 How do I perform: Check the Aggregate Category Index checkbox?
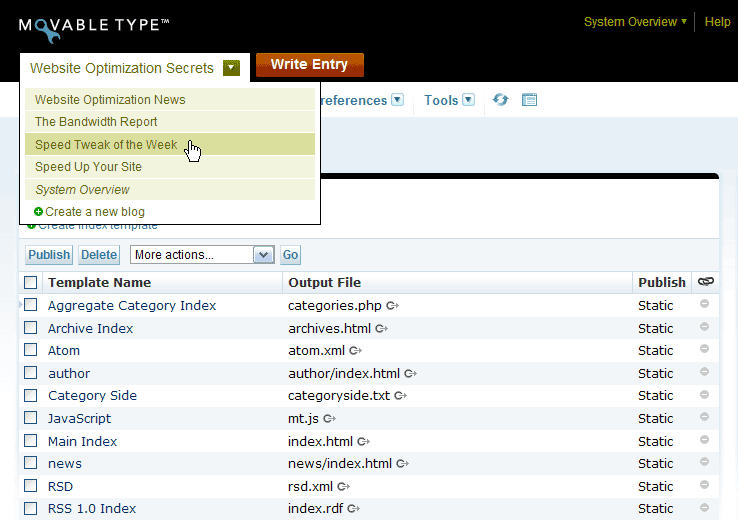coord(31,305)
